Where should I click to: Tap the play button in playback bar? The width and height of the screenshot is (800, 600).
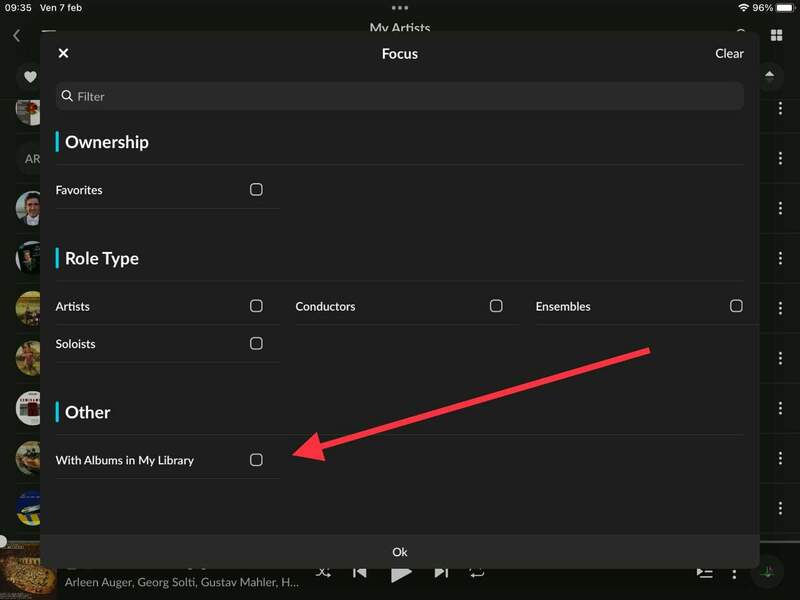tap(401, 574)
